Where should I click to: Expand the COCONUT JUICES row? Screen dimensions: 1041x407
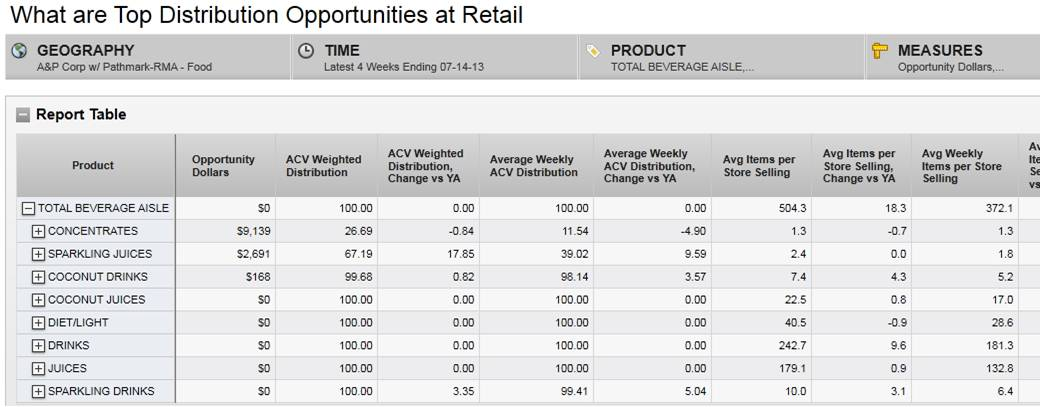39,300
